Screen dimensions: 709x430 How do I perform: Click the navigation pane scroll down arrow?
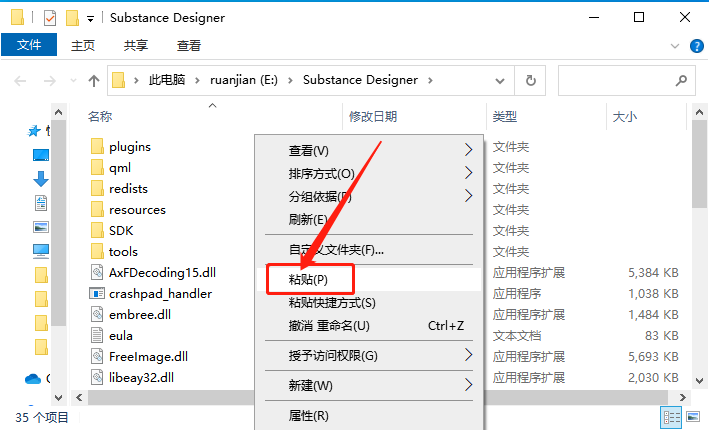coord(58,398)
